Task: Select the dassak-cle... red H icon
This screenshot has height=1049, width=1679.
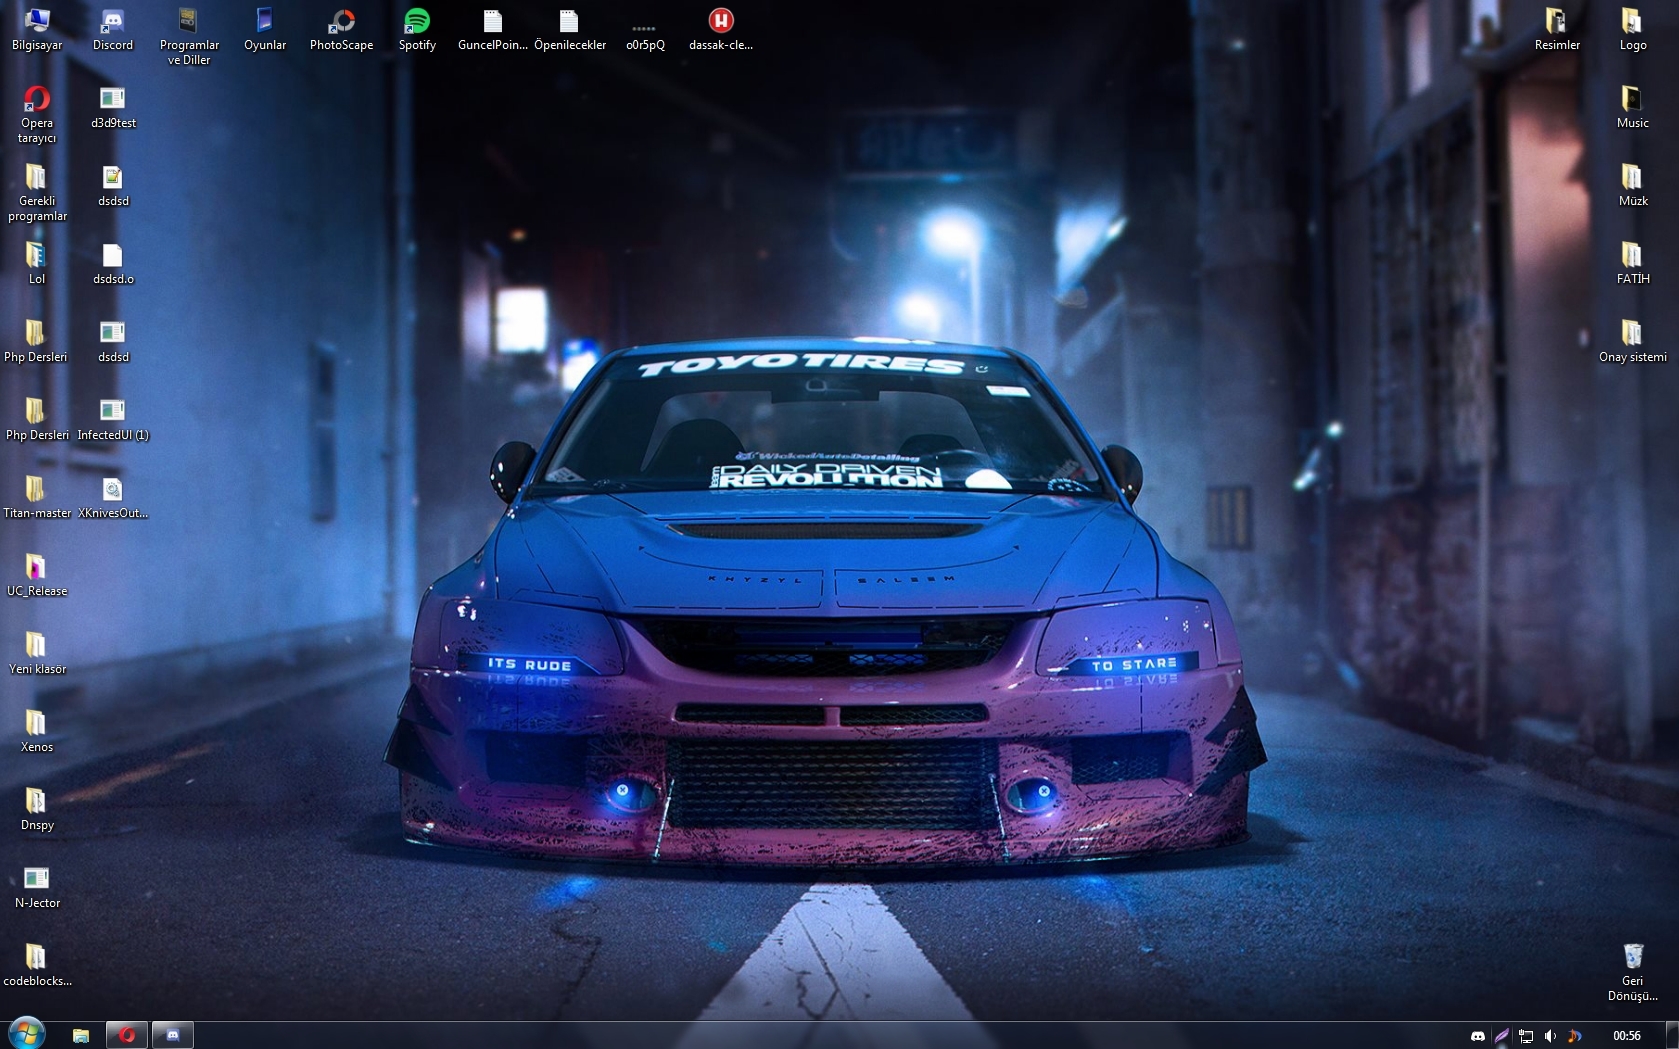Action: (721, 29)
